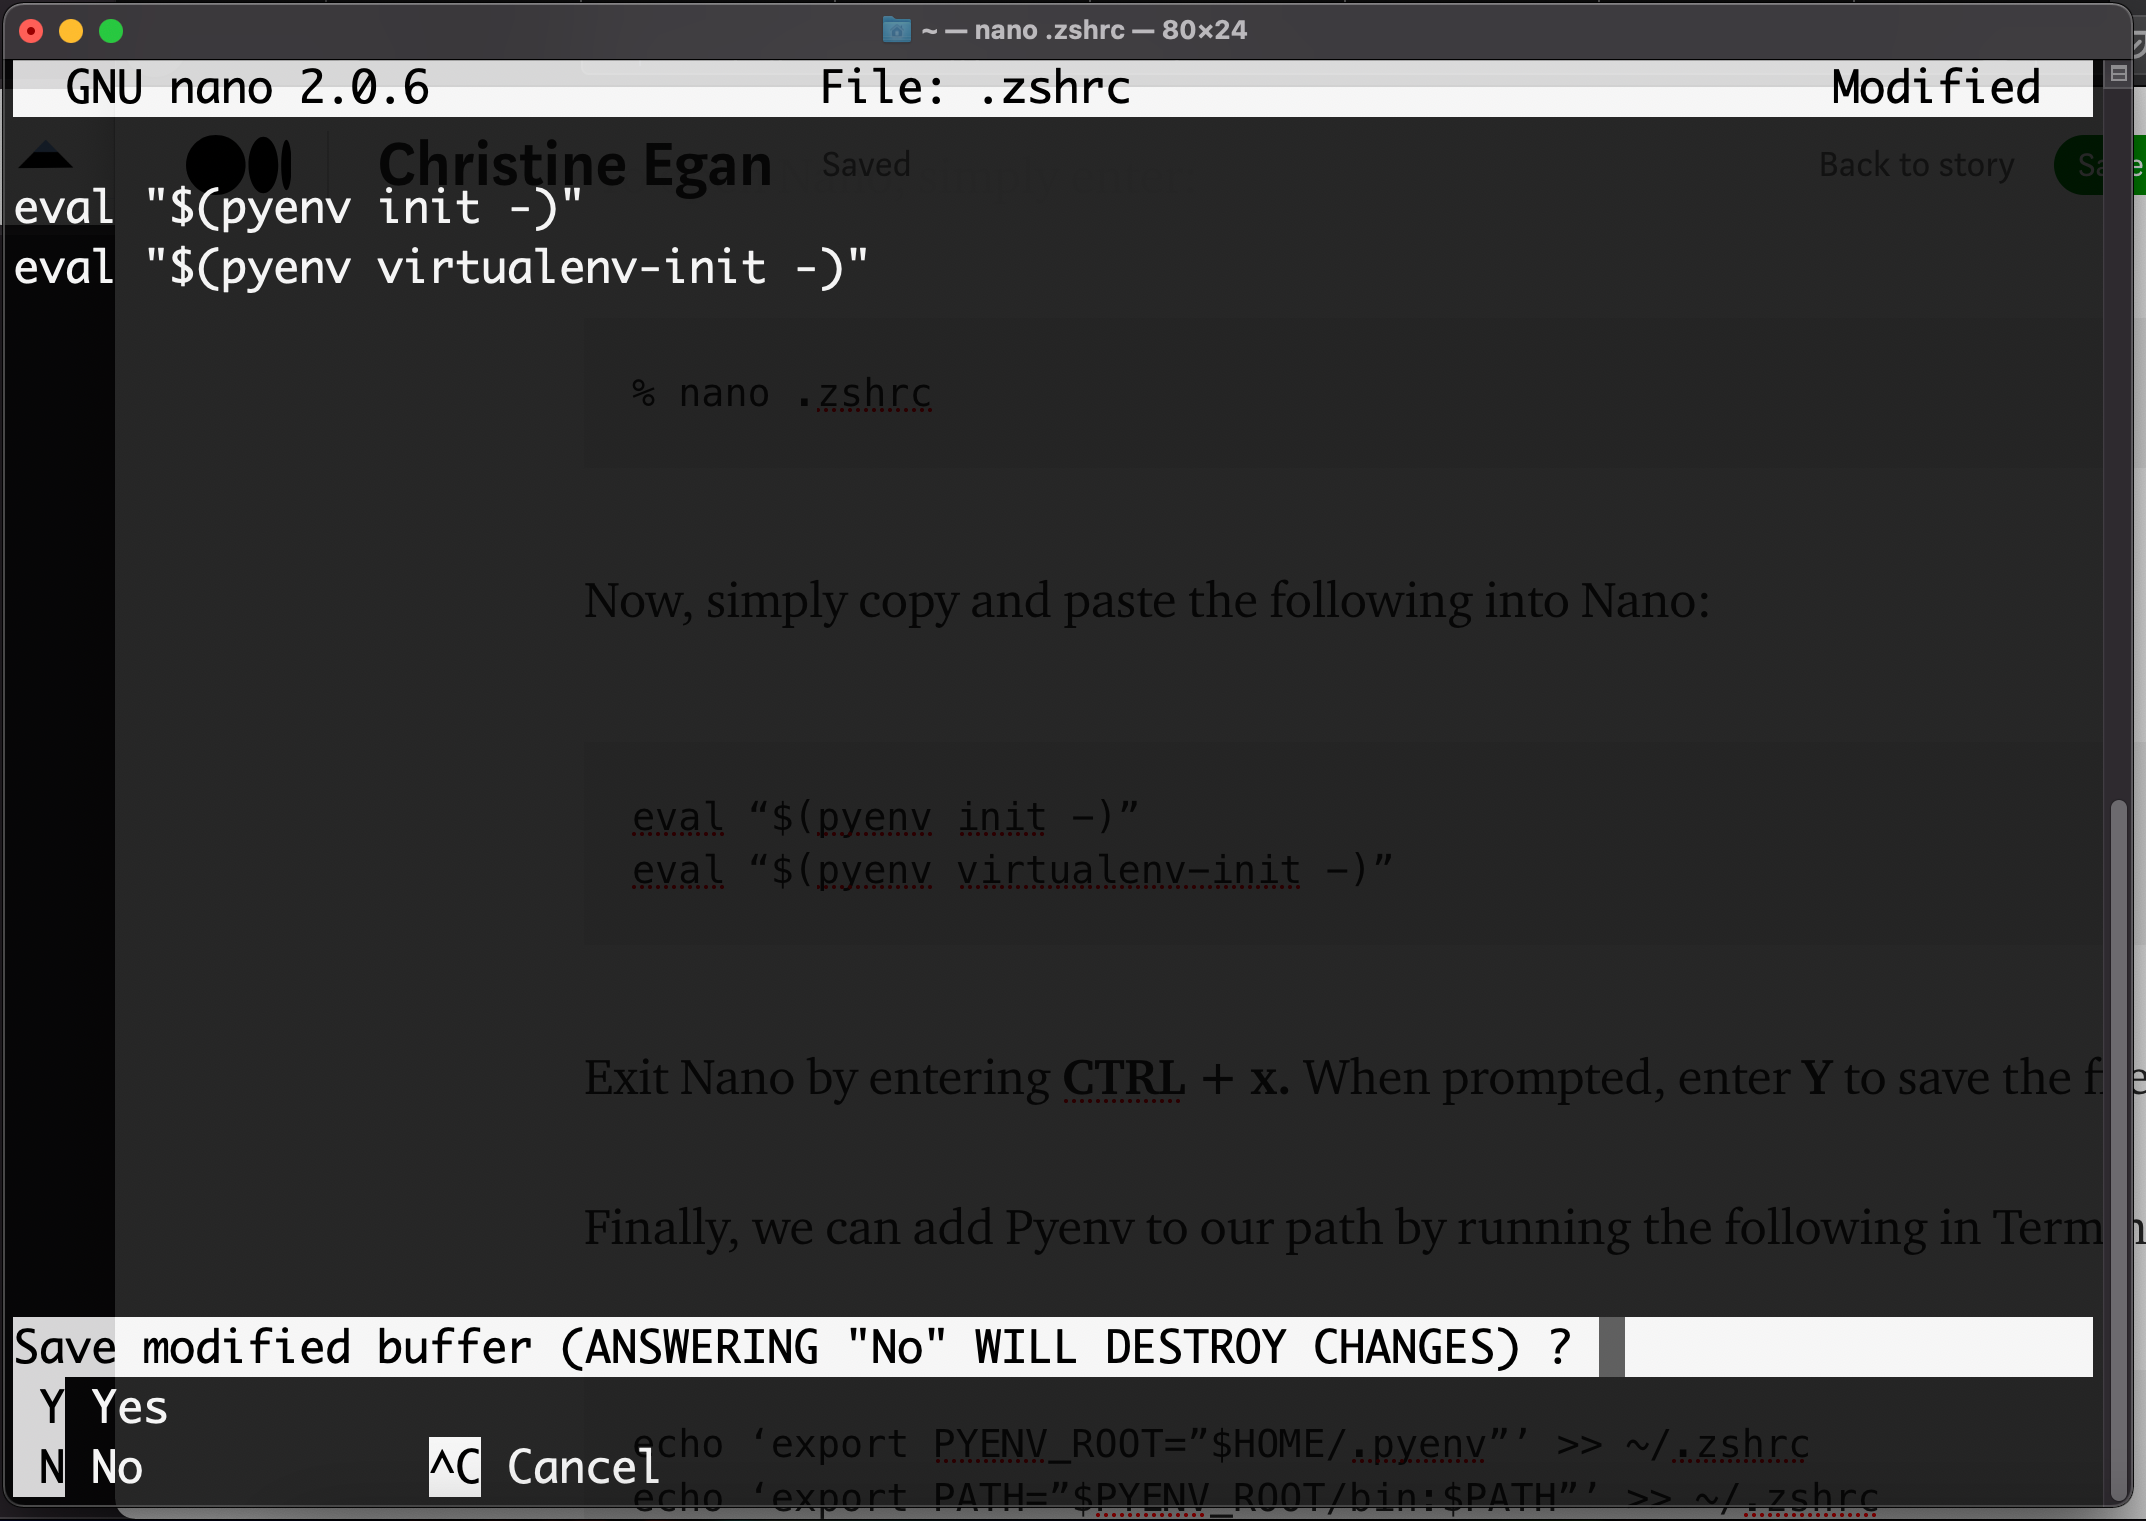Click the Modified status in nano header
This screenshot has height=1521, width=2146.
point(1935,88)
